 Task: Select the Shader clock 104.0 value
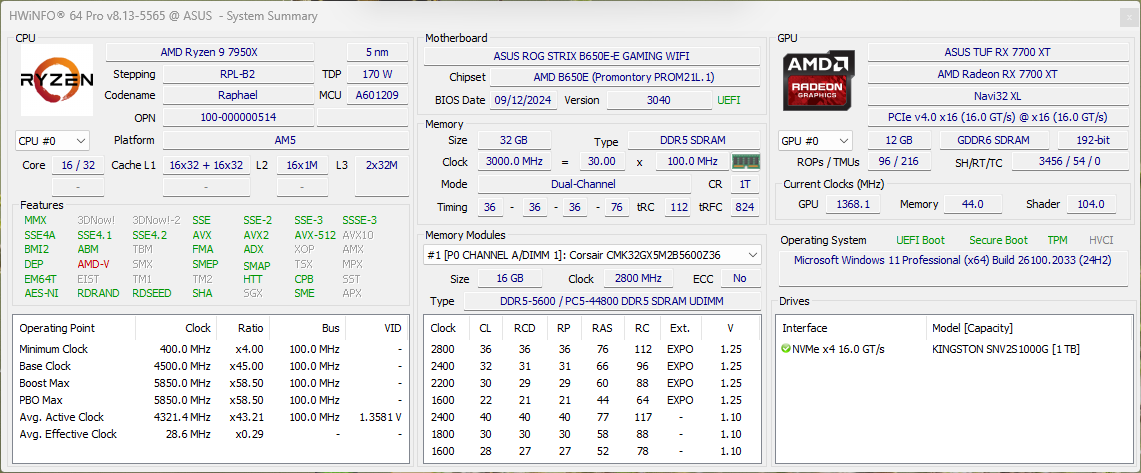[1091, 204]
